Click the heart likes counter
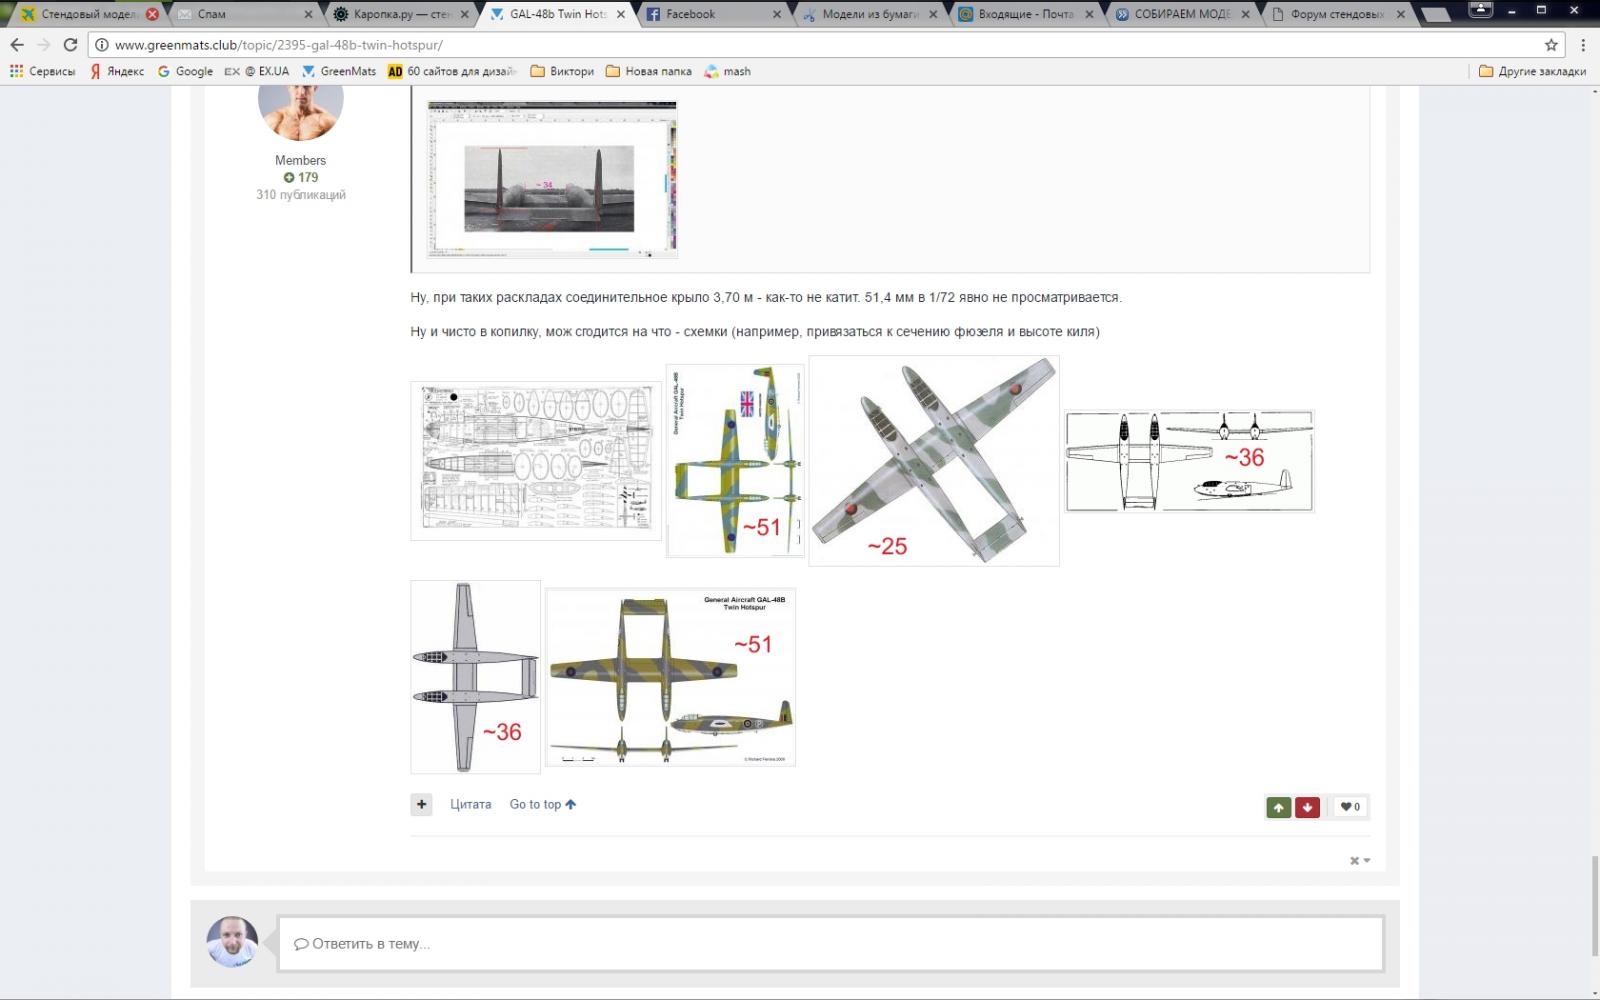The width and height of the screenshot is (1600, 1000). tap(1350, 807)
